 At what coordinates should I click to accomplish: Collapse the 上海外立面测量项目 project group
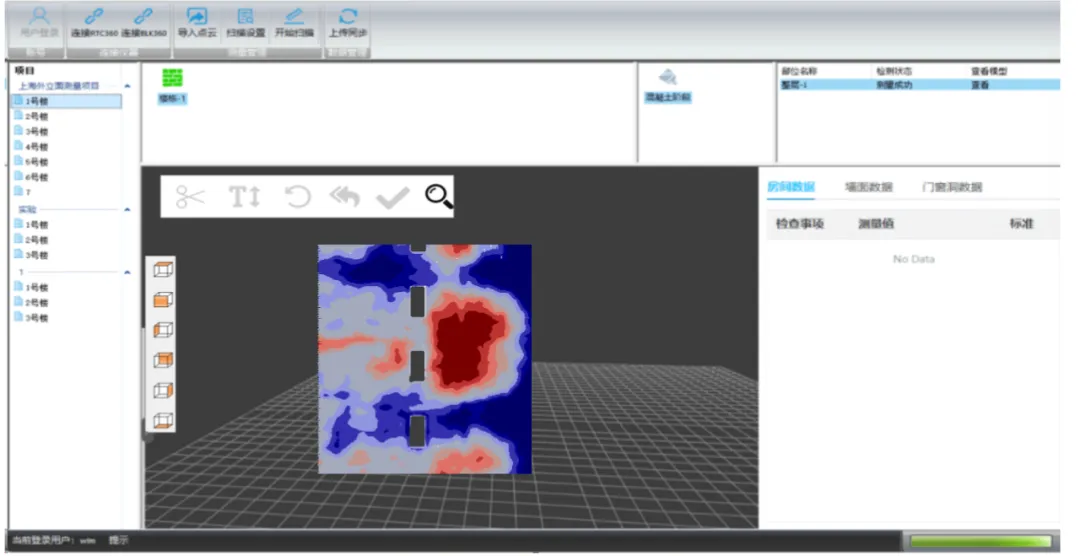tap(127, 87)
